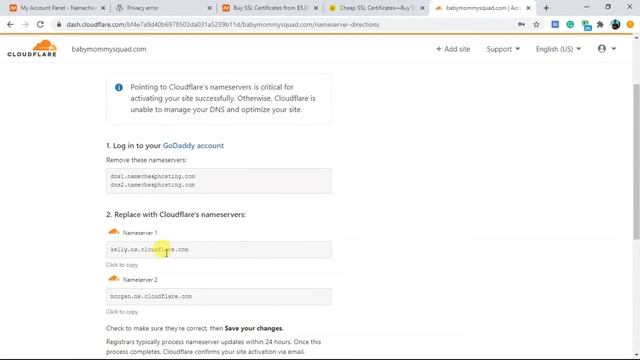Close the babymommysquad.com tab
Viewport: 640px width, 360px height.
point(528,8)
